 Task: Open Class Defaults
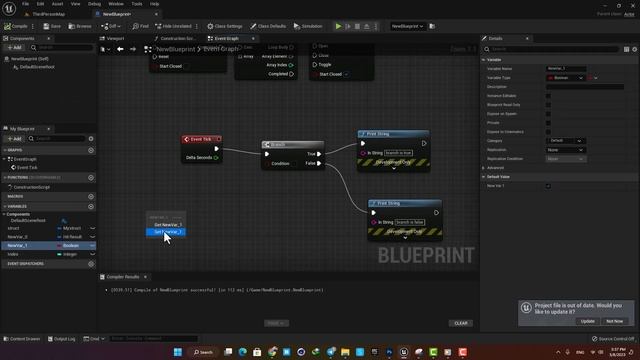(268, 26)
